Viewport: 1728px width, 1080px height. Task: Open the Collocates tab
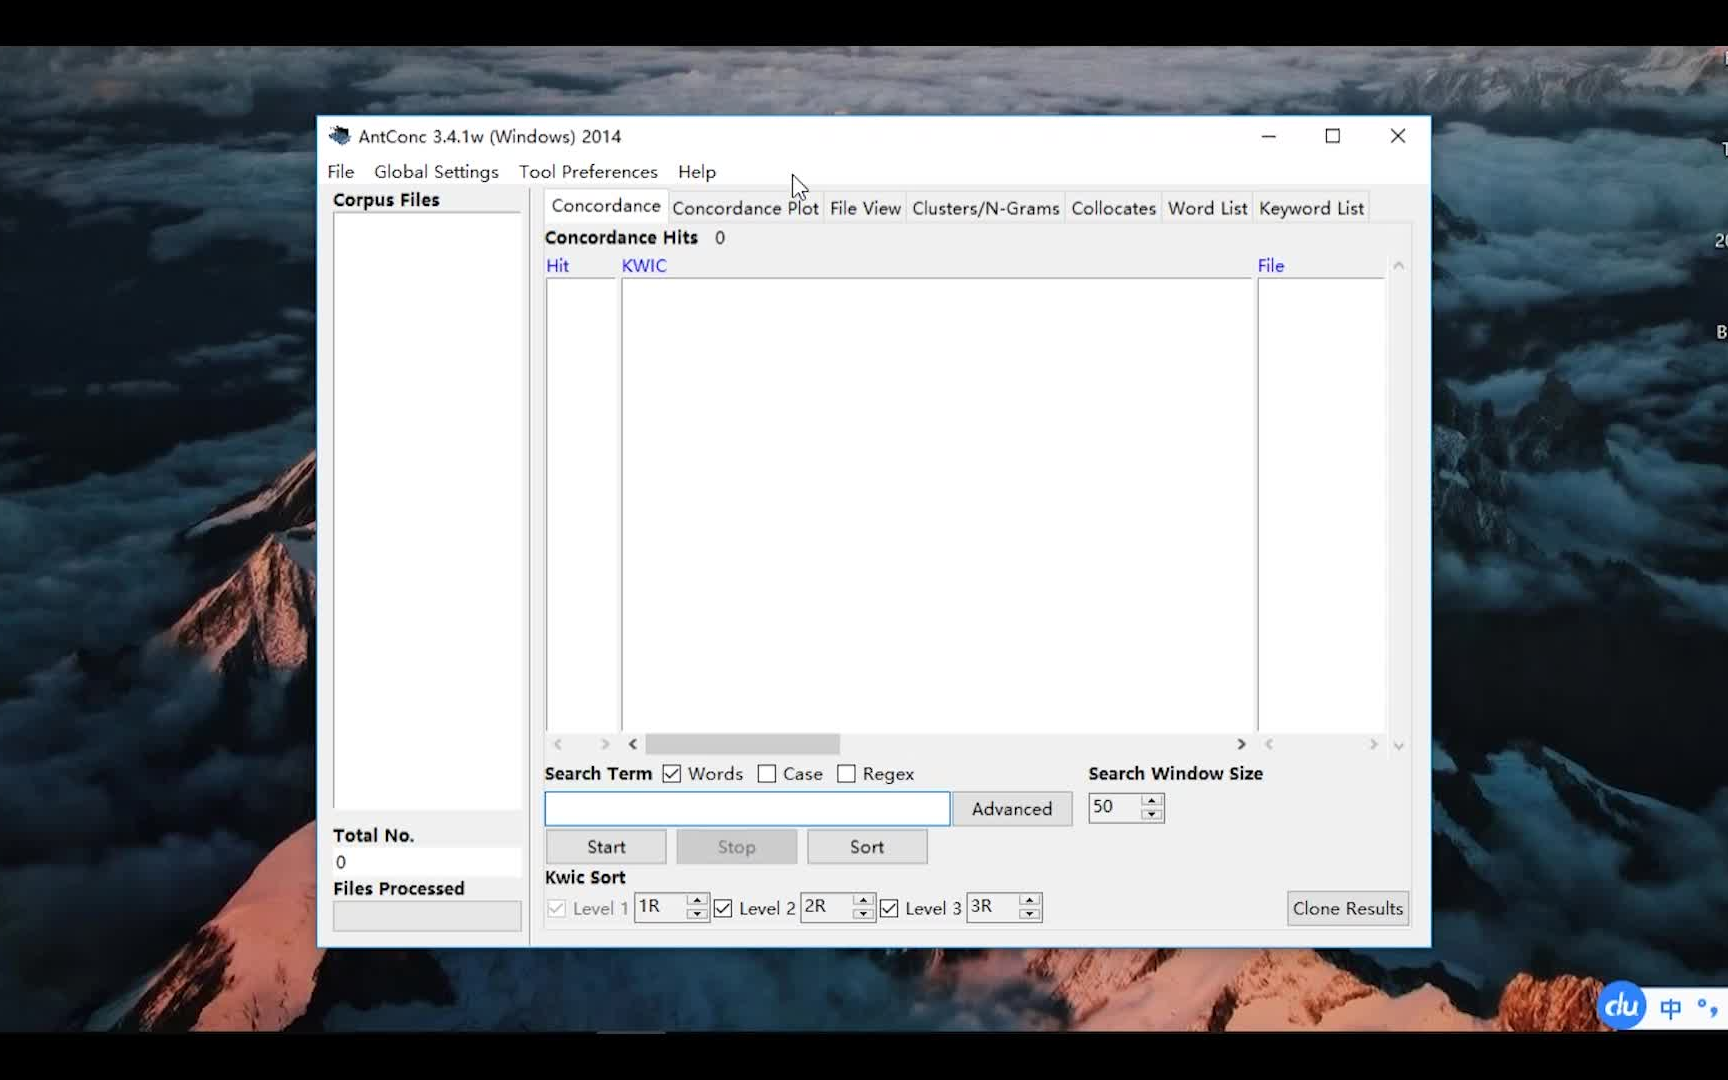(x=1113, y=208)
